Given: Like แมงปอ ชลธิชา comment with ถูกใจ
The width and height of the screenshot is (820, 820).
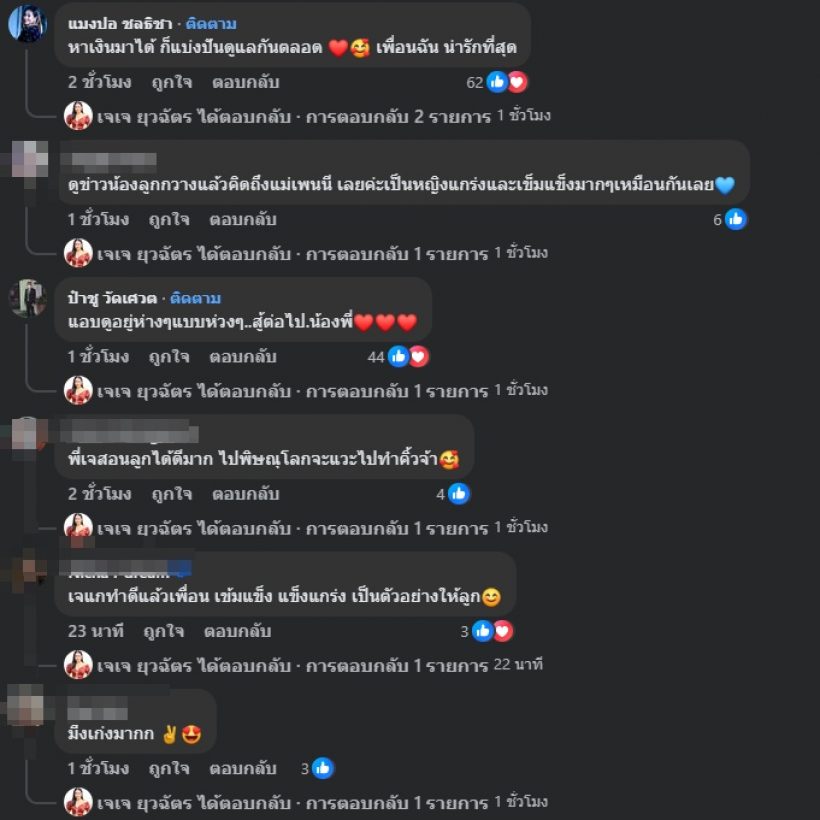Looking at the screenshot, I should (172, 82).
